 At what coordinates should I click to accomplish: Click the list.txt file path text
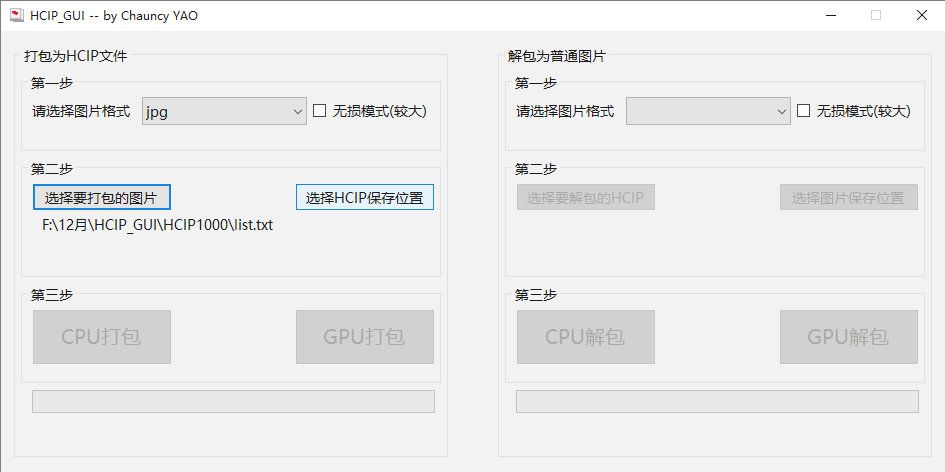click(157, 225)
